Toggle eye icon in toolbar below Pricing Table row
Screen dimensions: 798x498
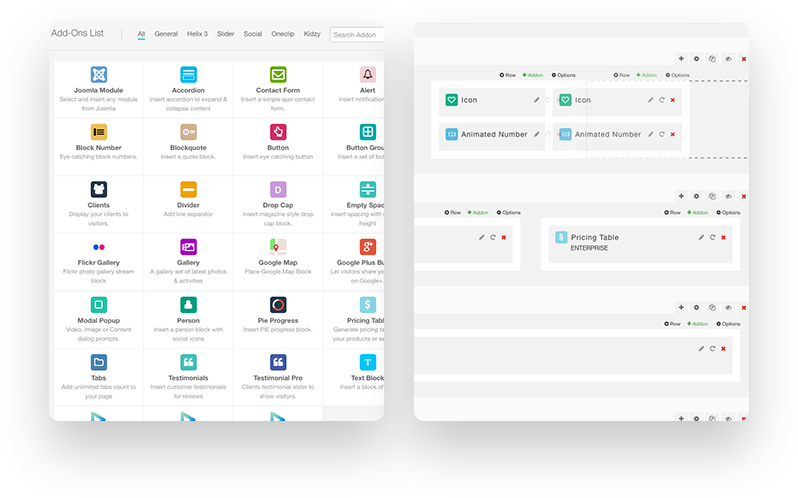728,308
